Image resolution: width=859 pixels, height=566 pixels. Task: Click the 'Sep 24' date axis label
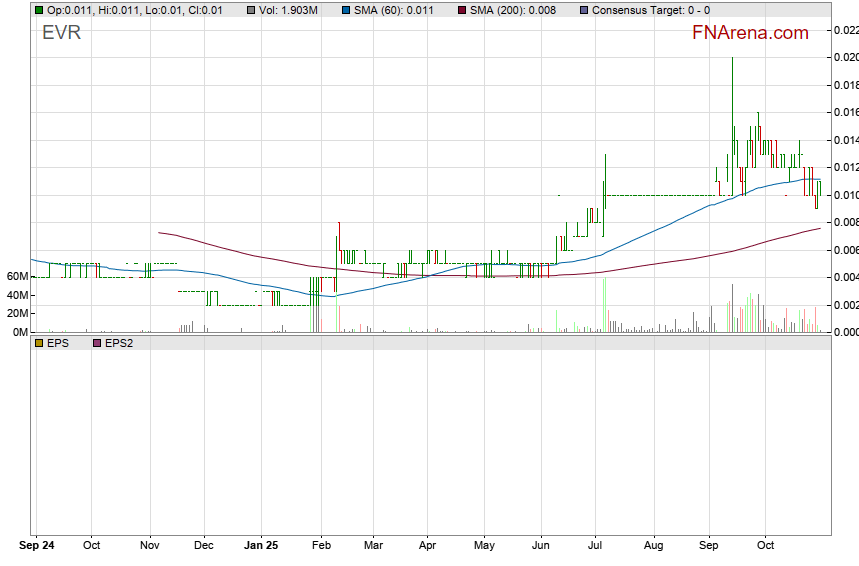[x=36, y=546]
